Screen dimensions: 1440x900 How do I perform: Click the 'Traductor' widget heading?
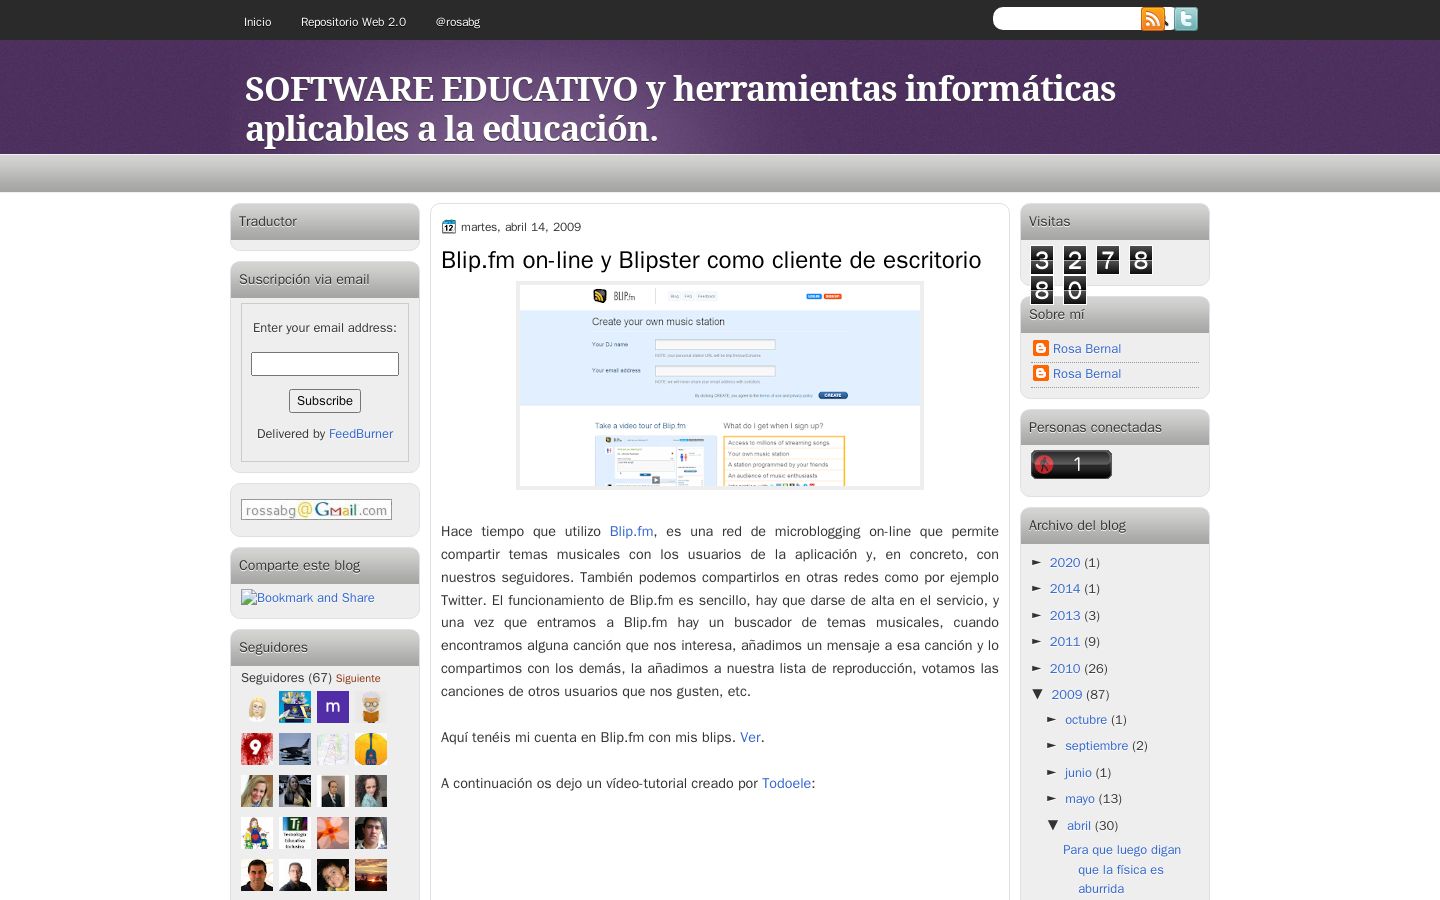click(x=268, y=221)
